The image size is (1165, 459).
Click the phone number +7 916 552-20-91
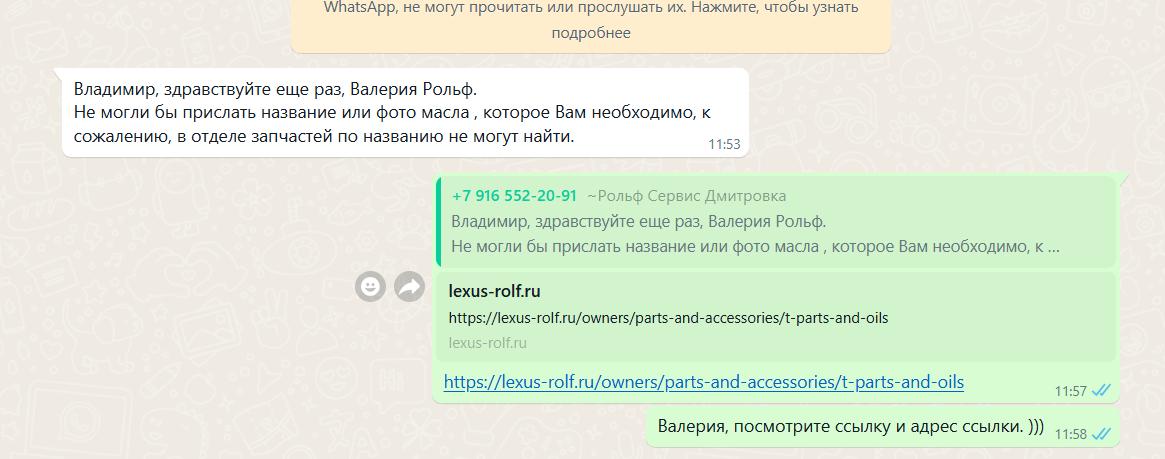point(514,196)
